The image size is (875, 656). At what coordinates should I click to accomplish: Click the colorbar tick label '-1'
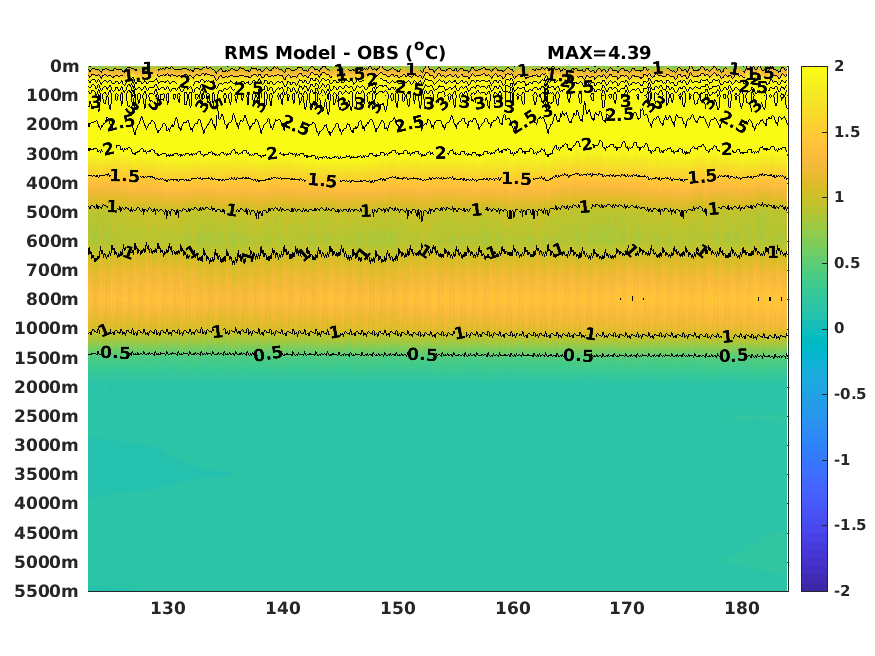(842, 460)
